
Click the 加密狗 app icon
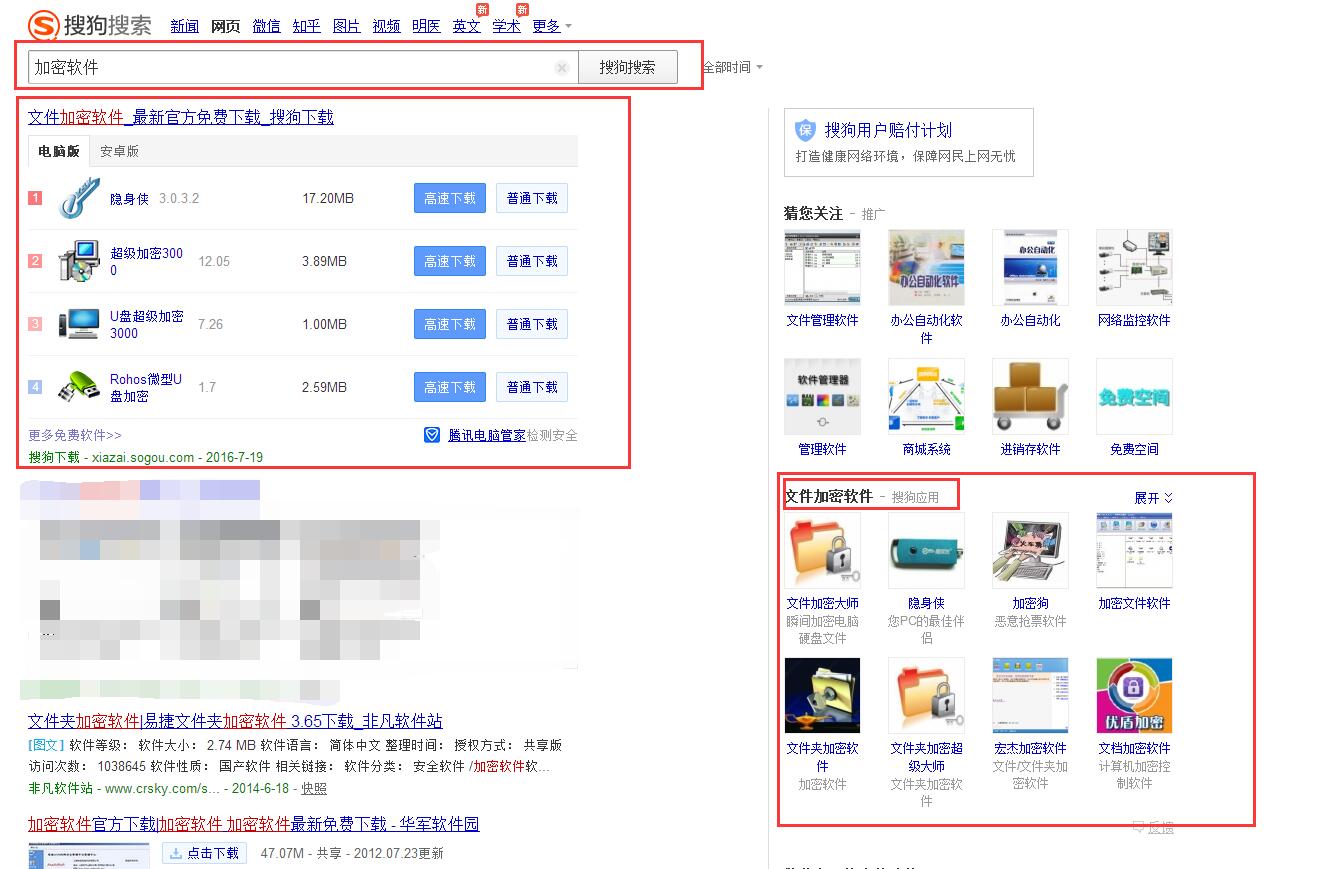[x=1030, y=550]
